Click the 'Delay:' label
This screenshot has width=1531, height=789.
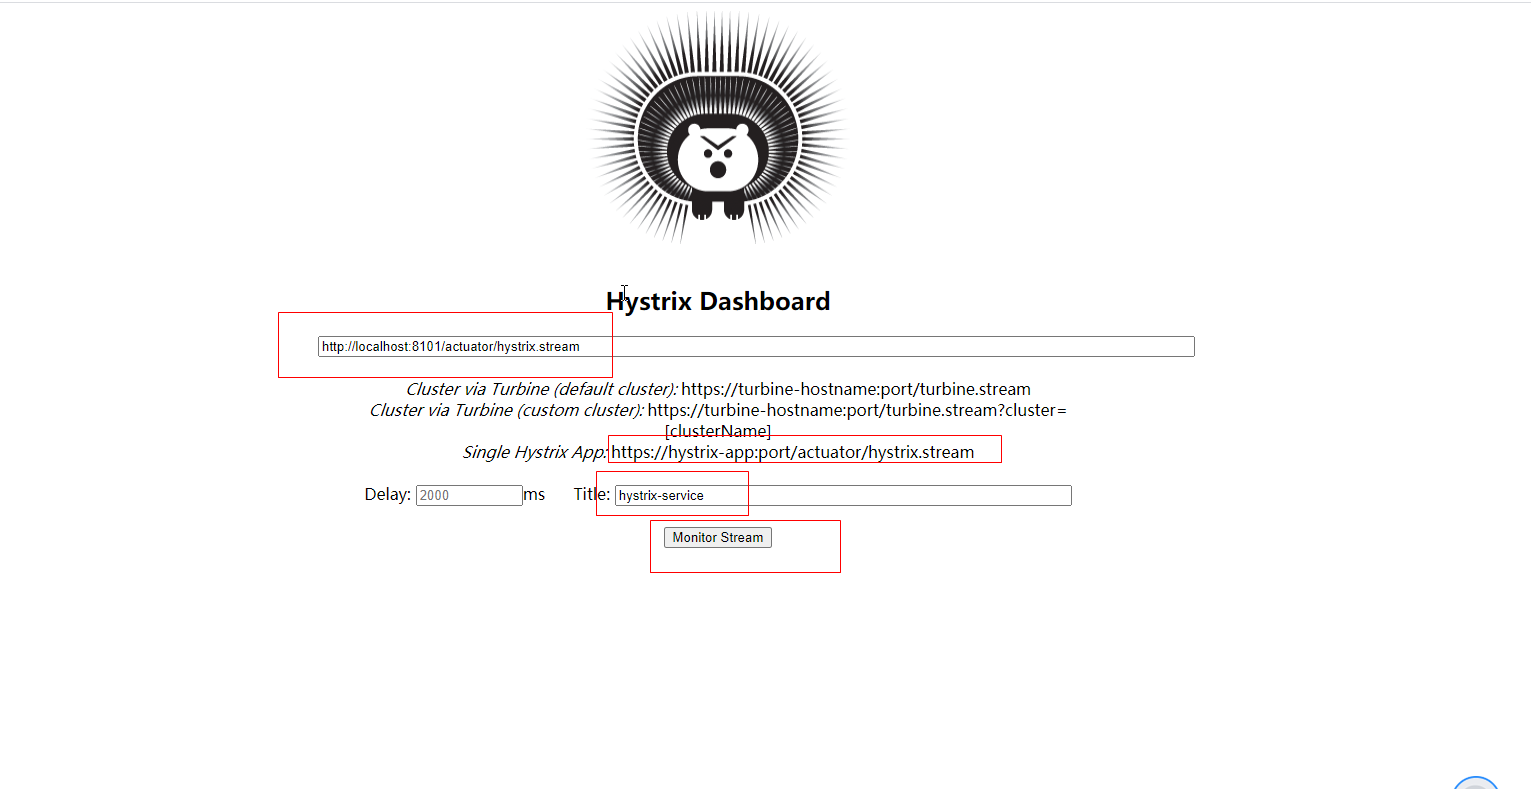pyautogui.click(x=388, y=494)
